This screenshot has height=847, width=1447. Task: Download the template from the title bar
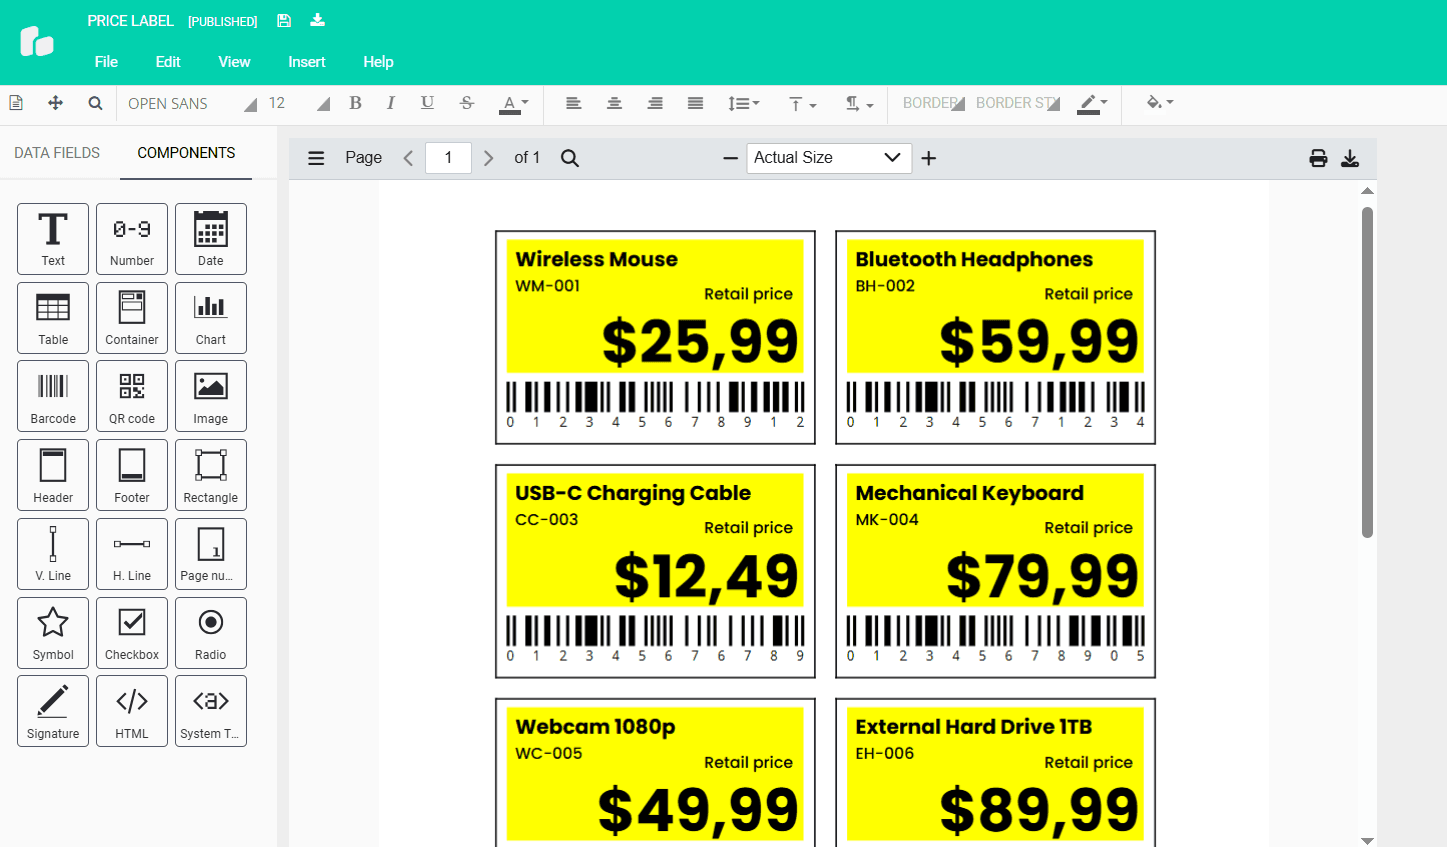click(318, 20)
